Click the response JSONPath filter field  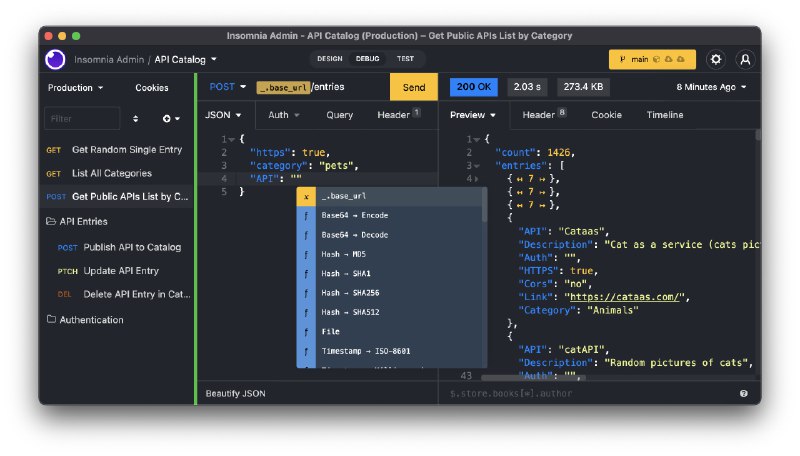pos(589,393)
